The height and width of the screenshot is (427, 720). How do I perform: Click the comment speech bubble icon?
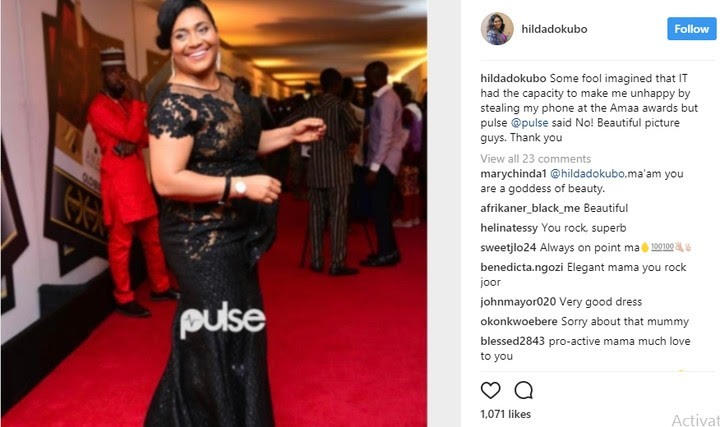point(523,390)
